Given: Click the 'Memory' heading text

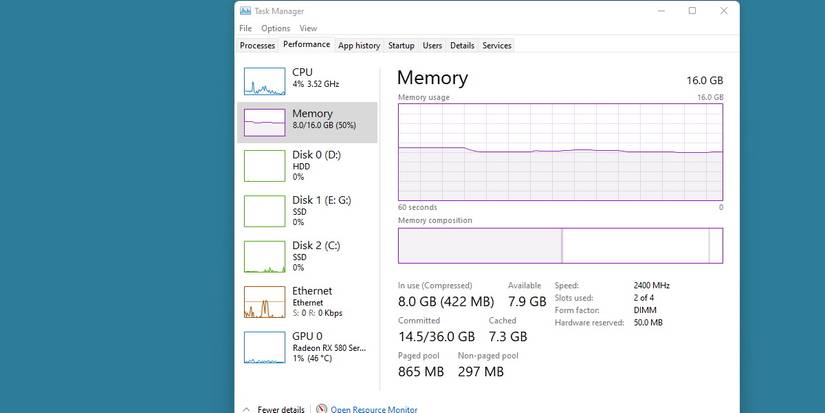Looking at the screenshot, I should [x=432, y=78].
